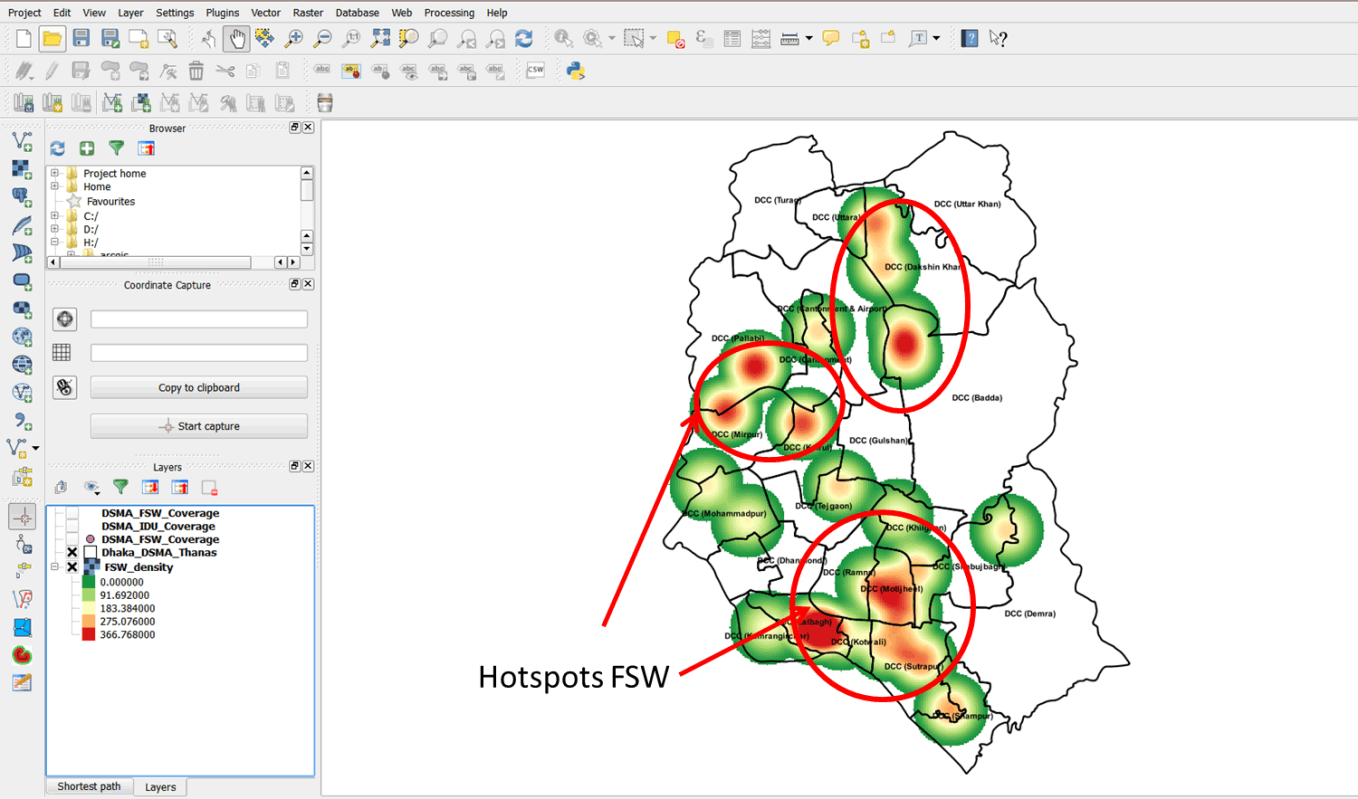Click the green Add Selected Layers plus icon
The image size is (1358, 799).
87,148
